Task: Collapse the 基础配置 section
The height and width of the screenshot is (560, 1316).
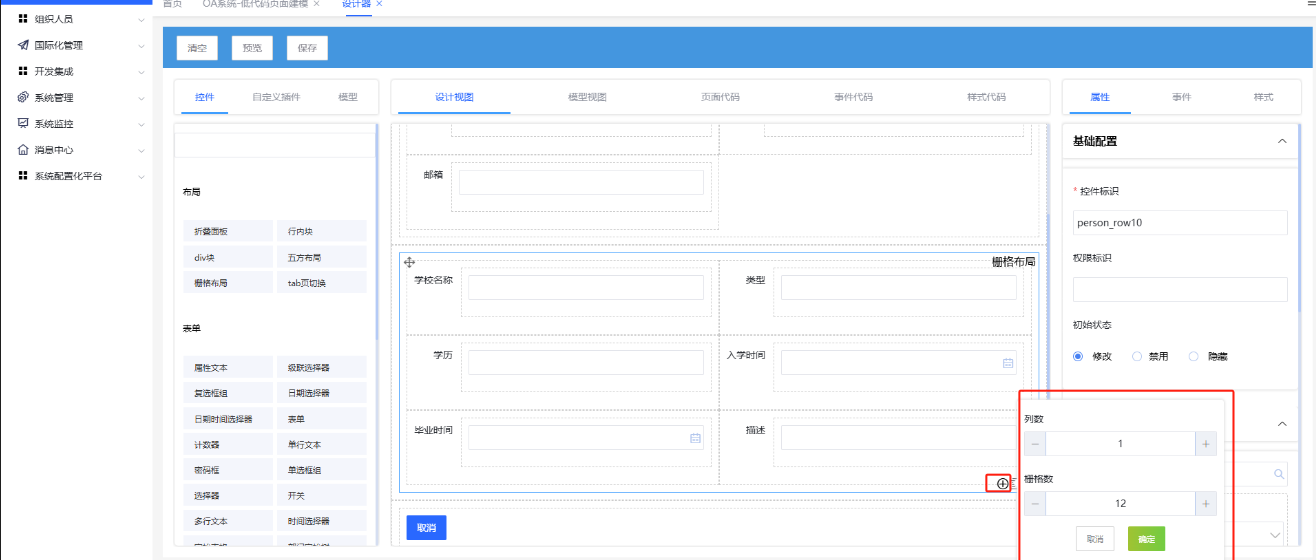Action: (1282, 142)
